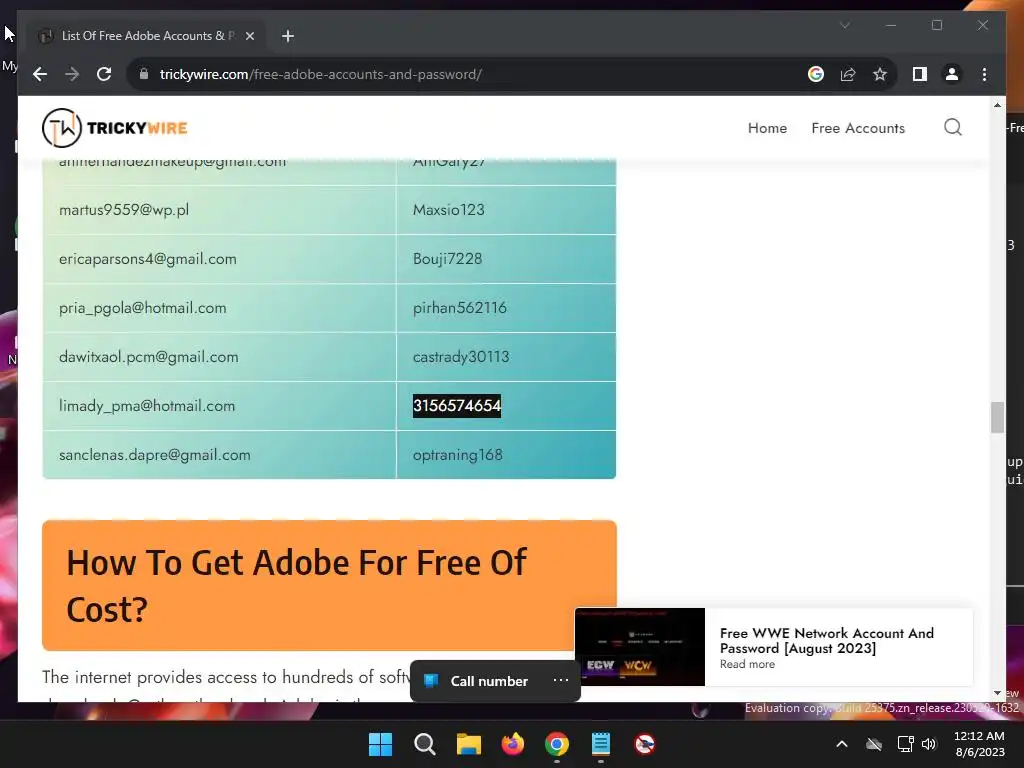Select password Bouji7228

tap(447, 259)
